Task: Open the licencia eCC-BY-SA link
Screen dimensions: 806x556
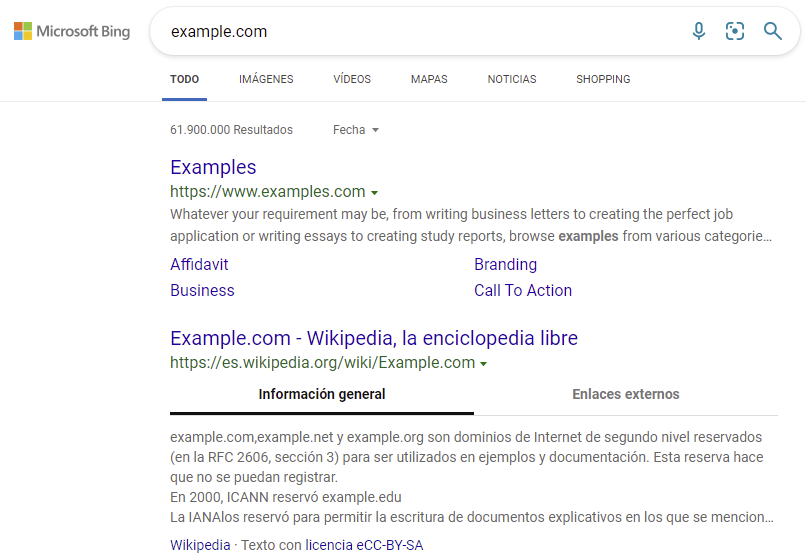Action: [364, 545]
